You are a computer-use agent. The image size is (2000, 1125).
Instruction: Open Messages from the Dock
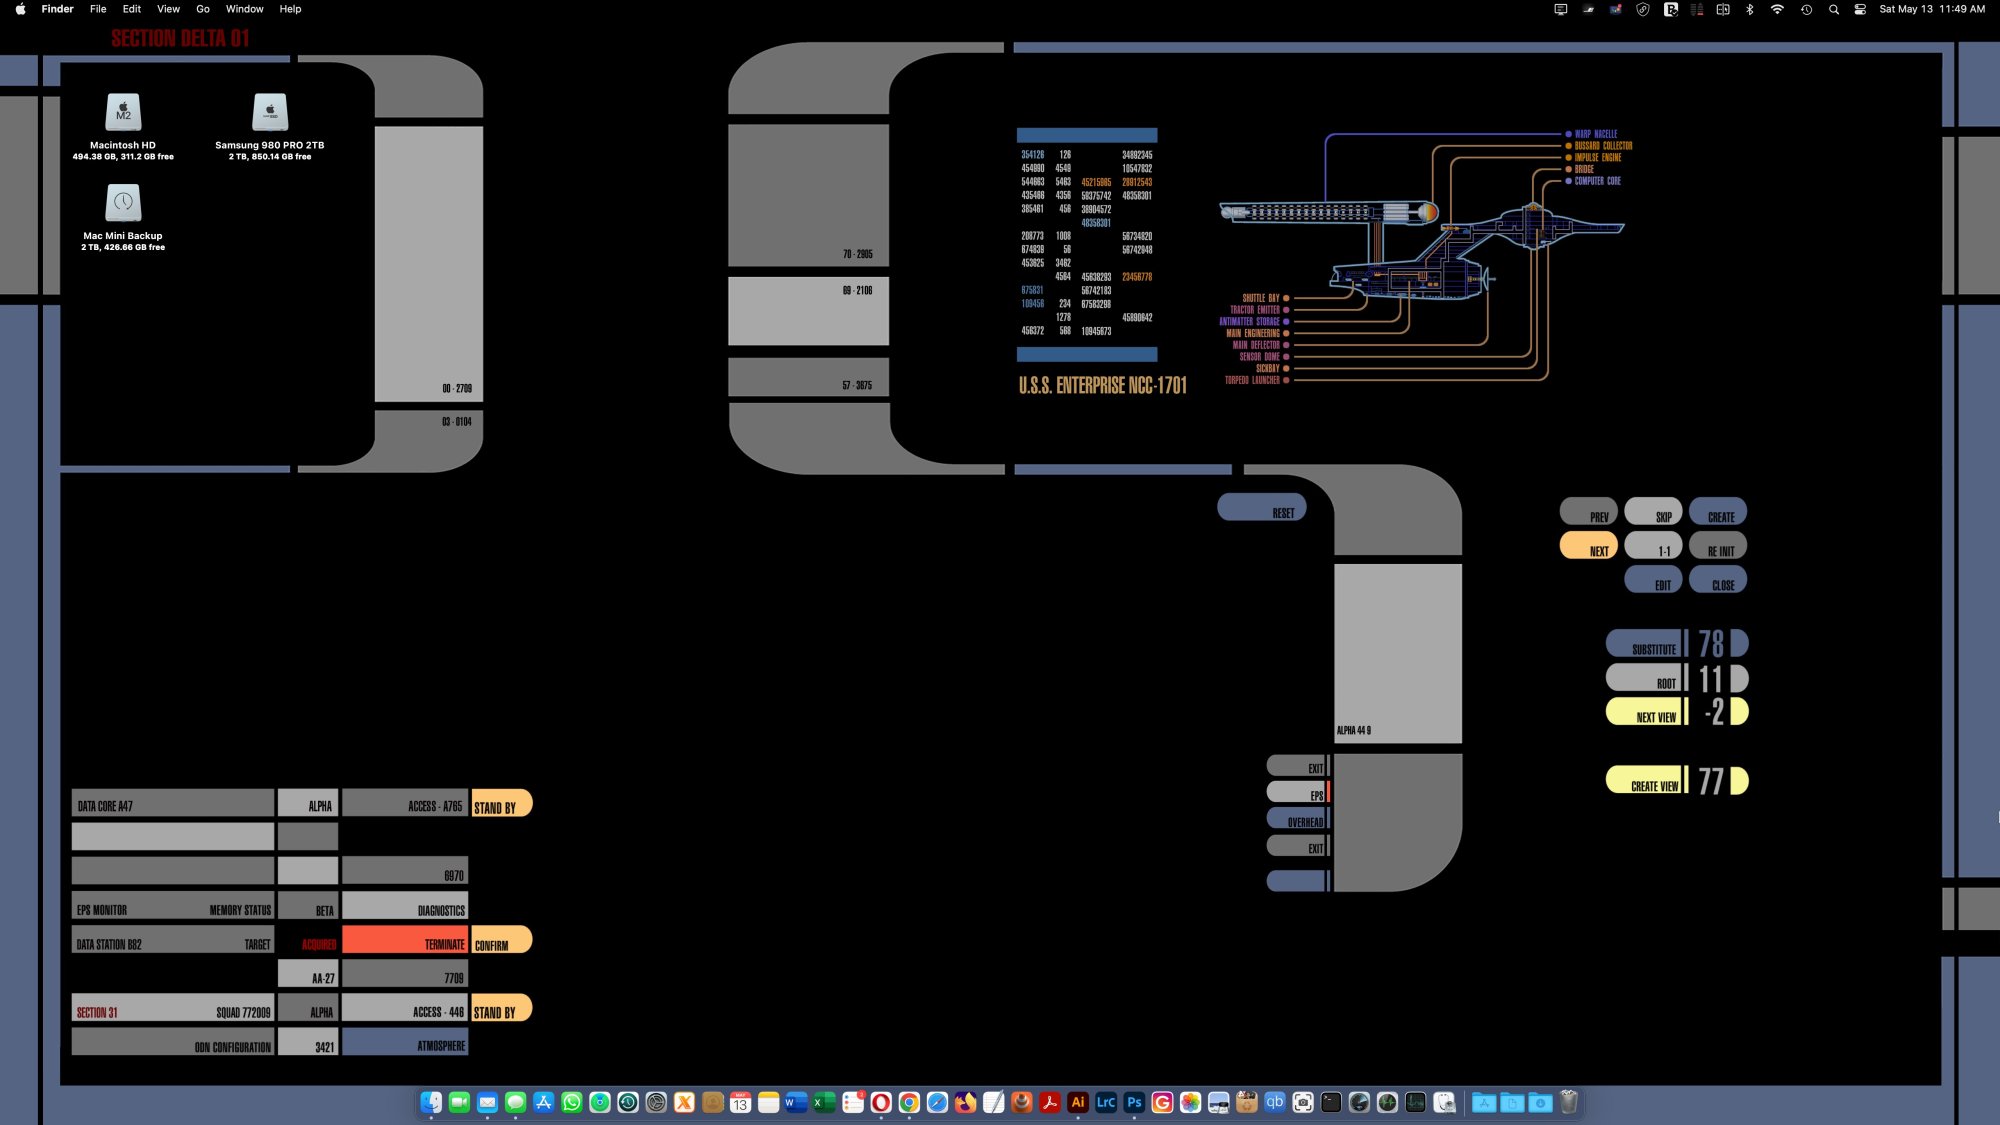click(515, 1102)
